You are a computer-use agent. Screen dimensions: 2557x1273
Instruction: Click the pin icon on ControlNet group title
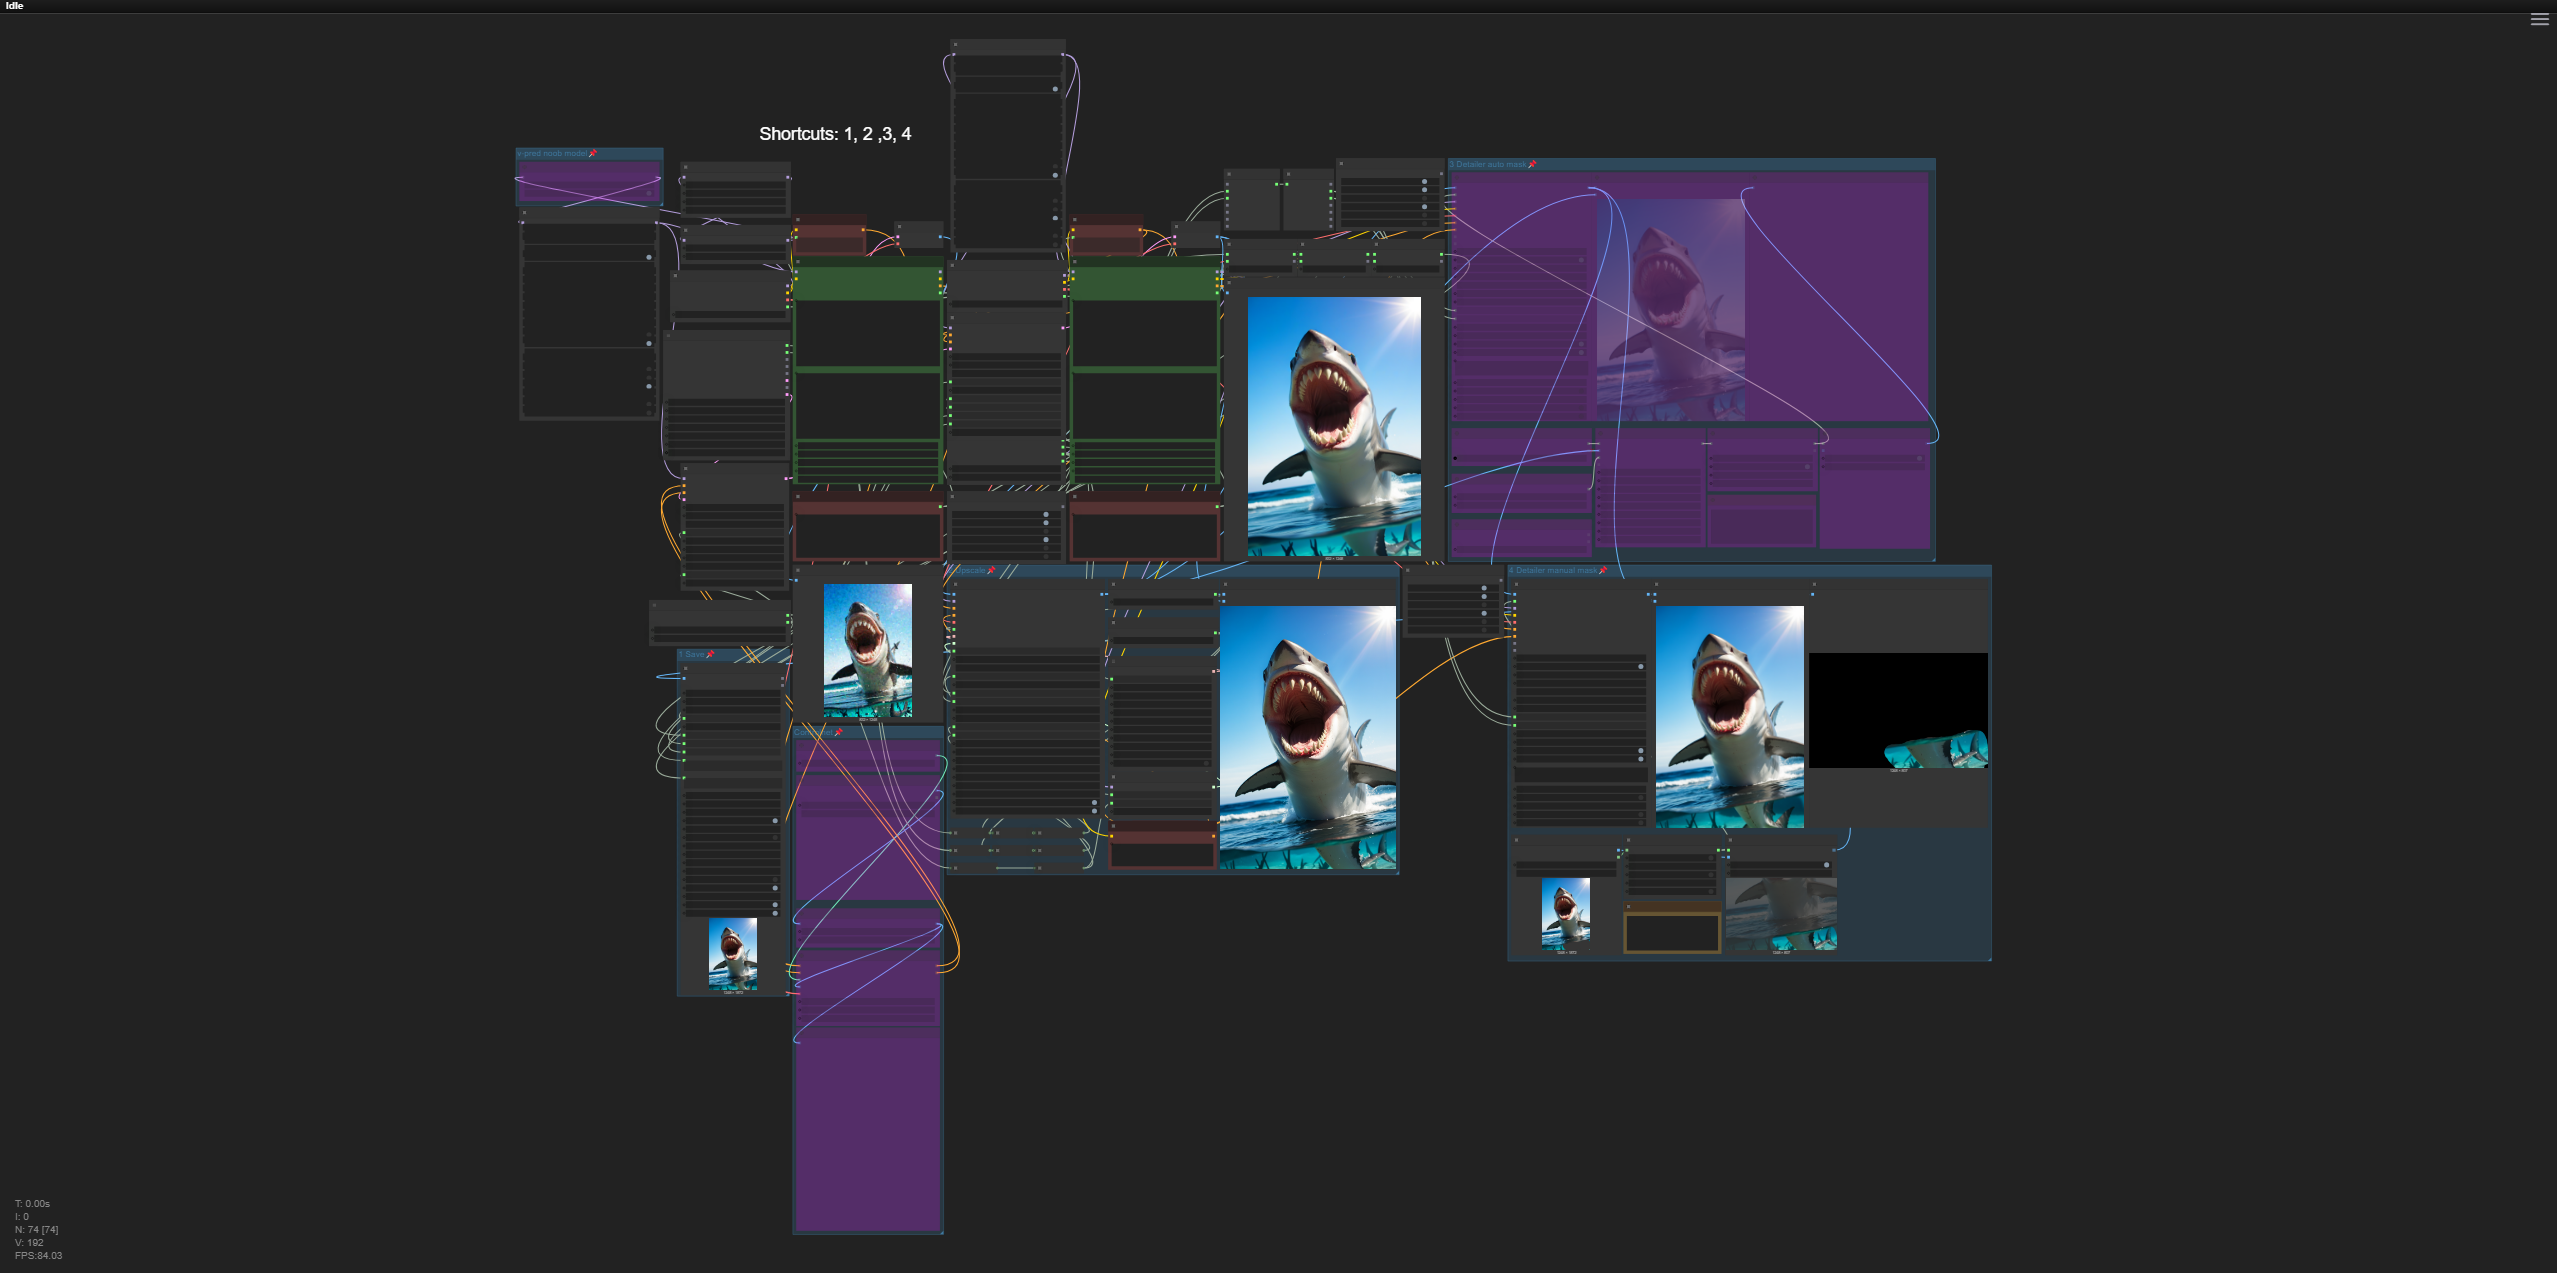pos(838,733)
